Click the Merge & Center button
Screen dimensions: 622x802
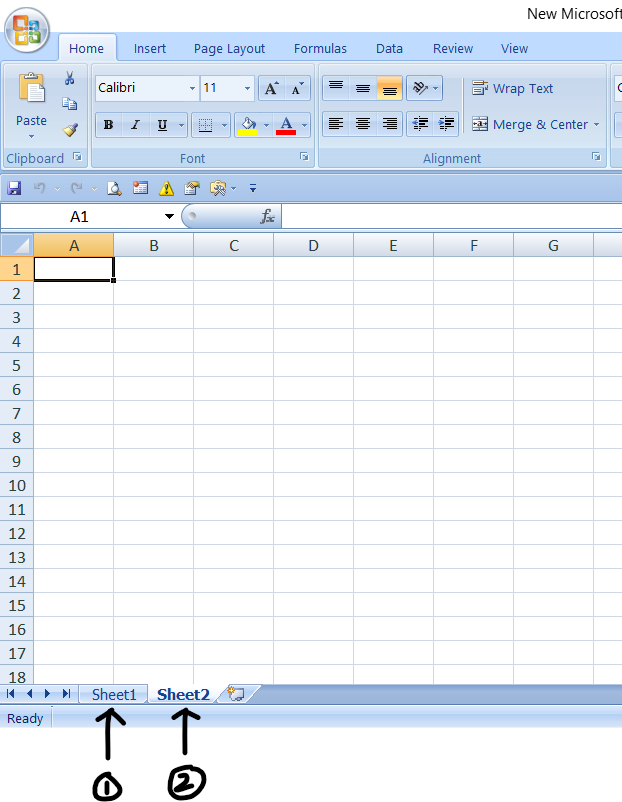535,125
